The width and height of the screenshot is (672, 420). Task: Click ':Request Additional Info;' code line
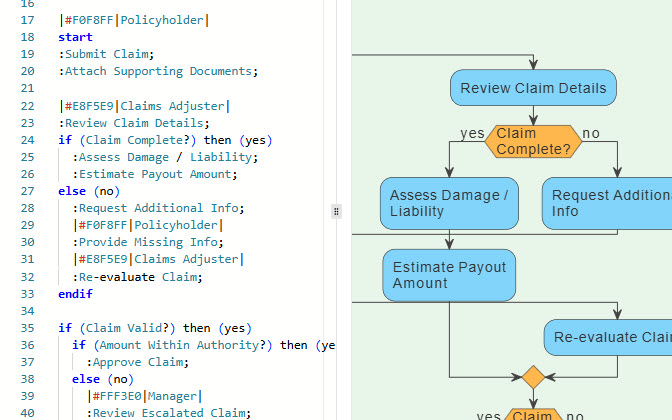coord(158,208)
